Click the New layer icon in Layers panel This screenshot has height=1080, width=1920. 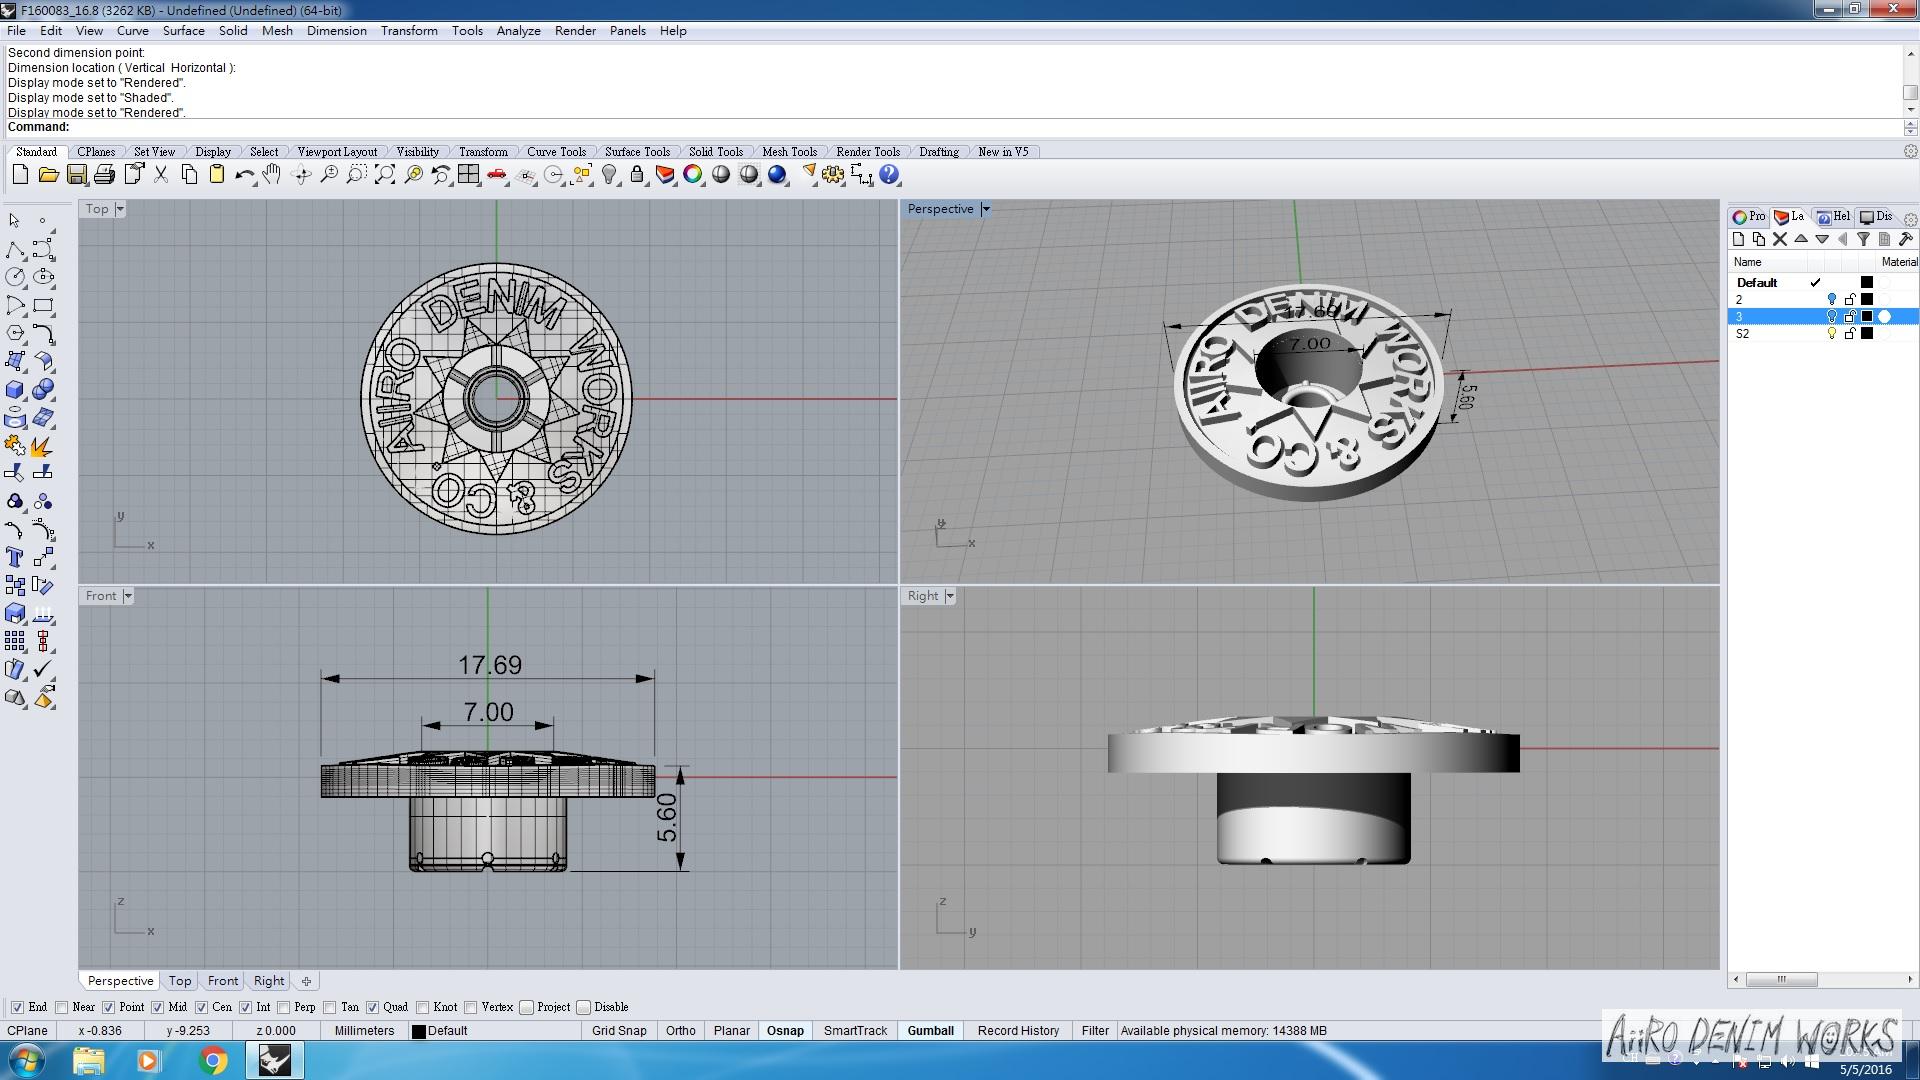point(1738,239)
